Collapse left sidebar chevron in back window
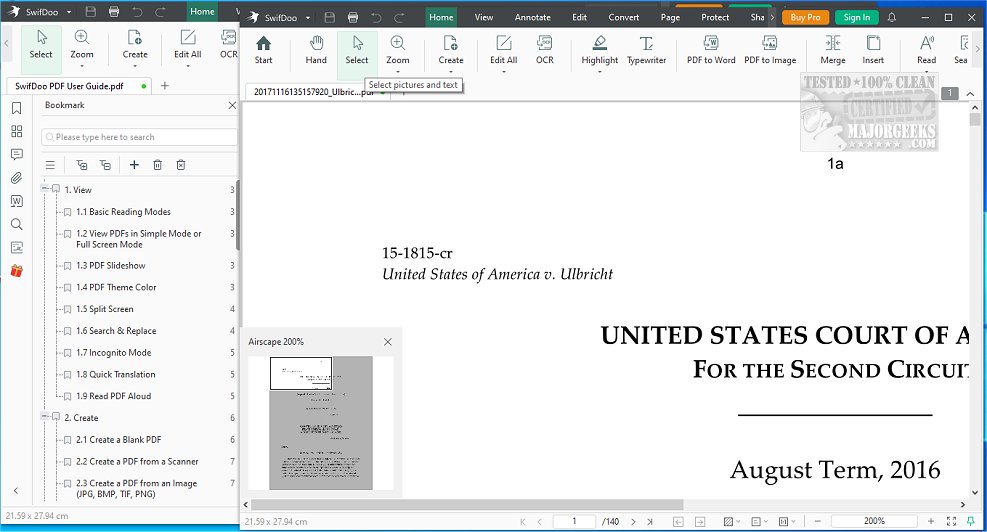Viewport: 987px width, 532px height. [16, 490]
